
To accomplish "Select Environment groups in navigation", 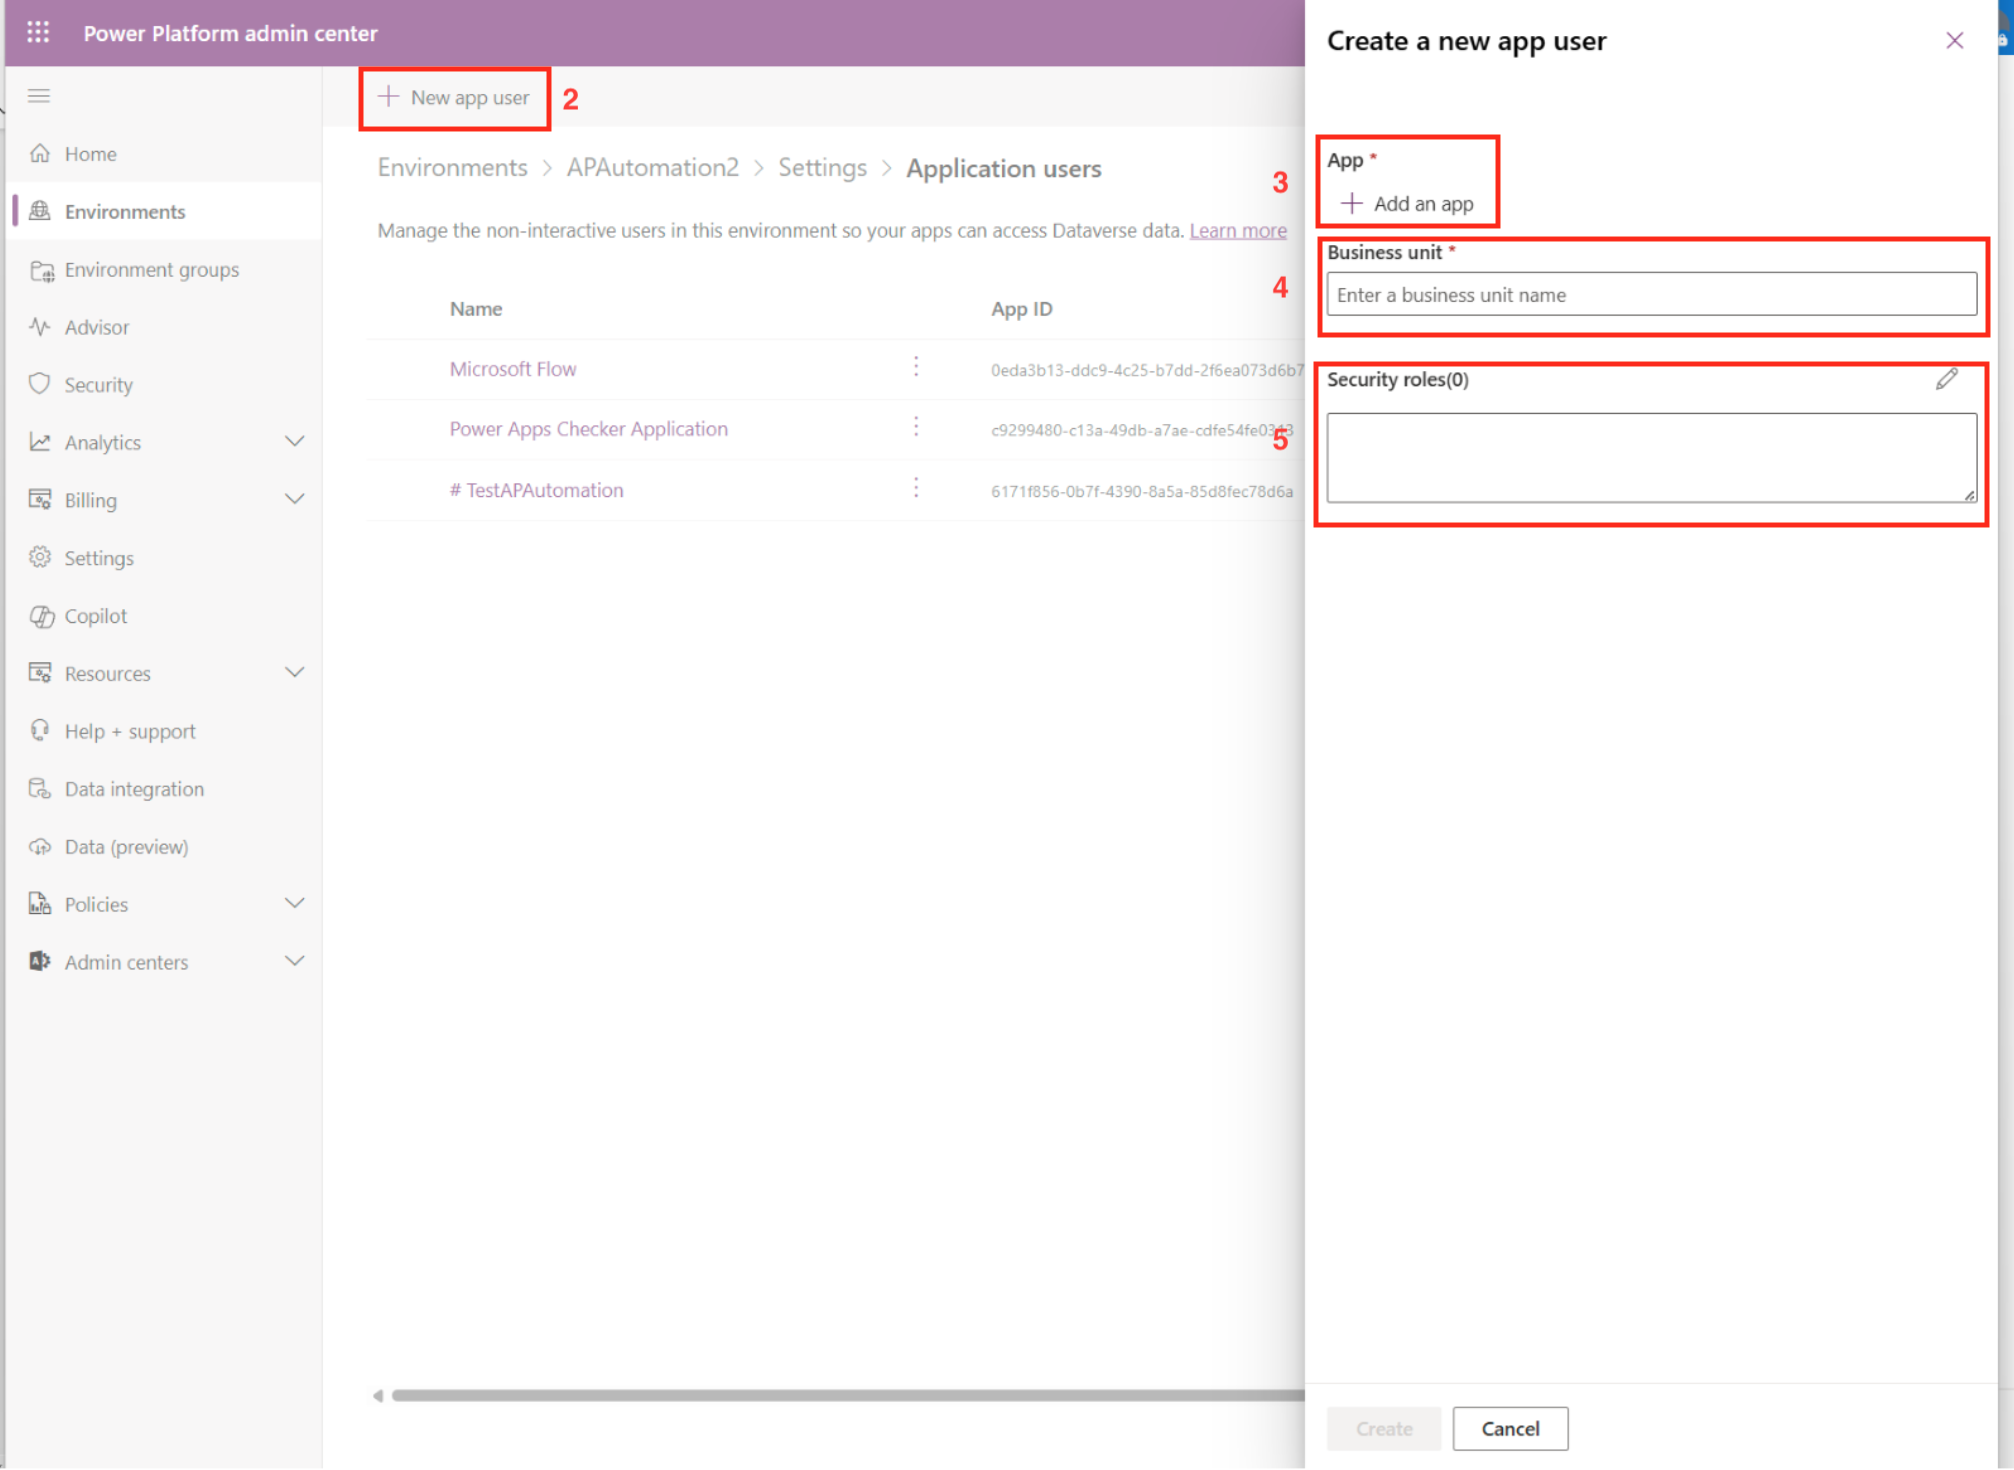I will click(x=151, y=269).
